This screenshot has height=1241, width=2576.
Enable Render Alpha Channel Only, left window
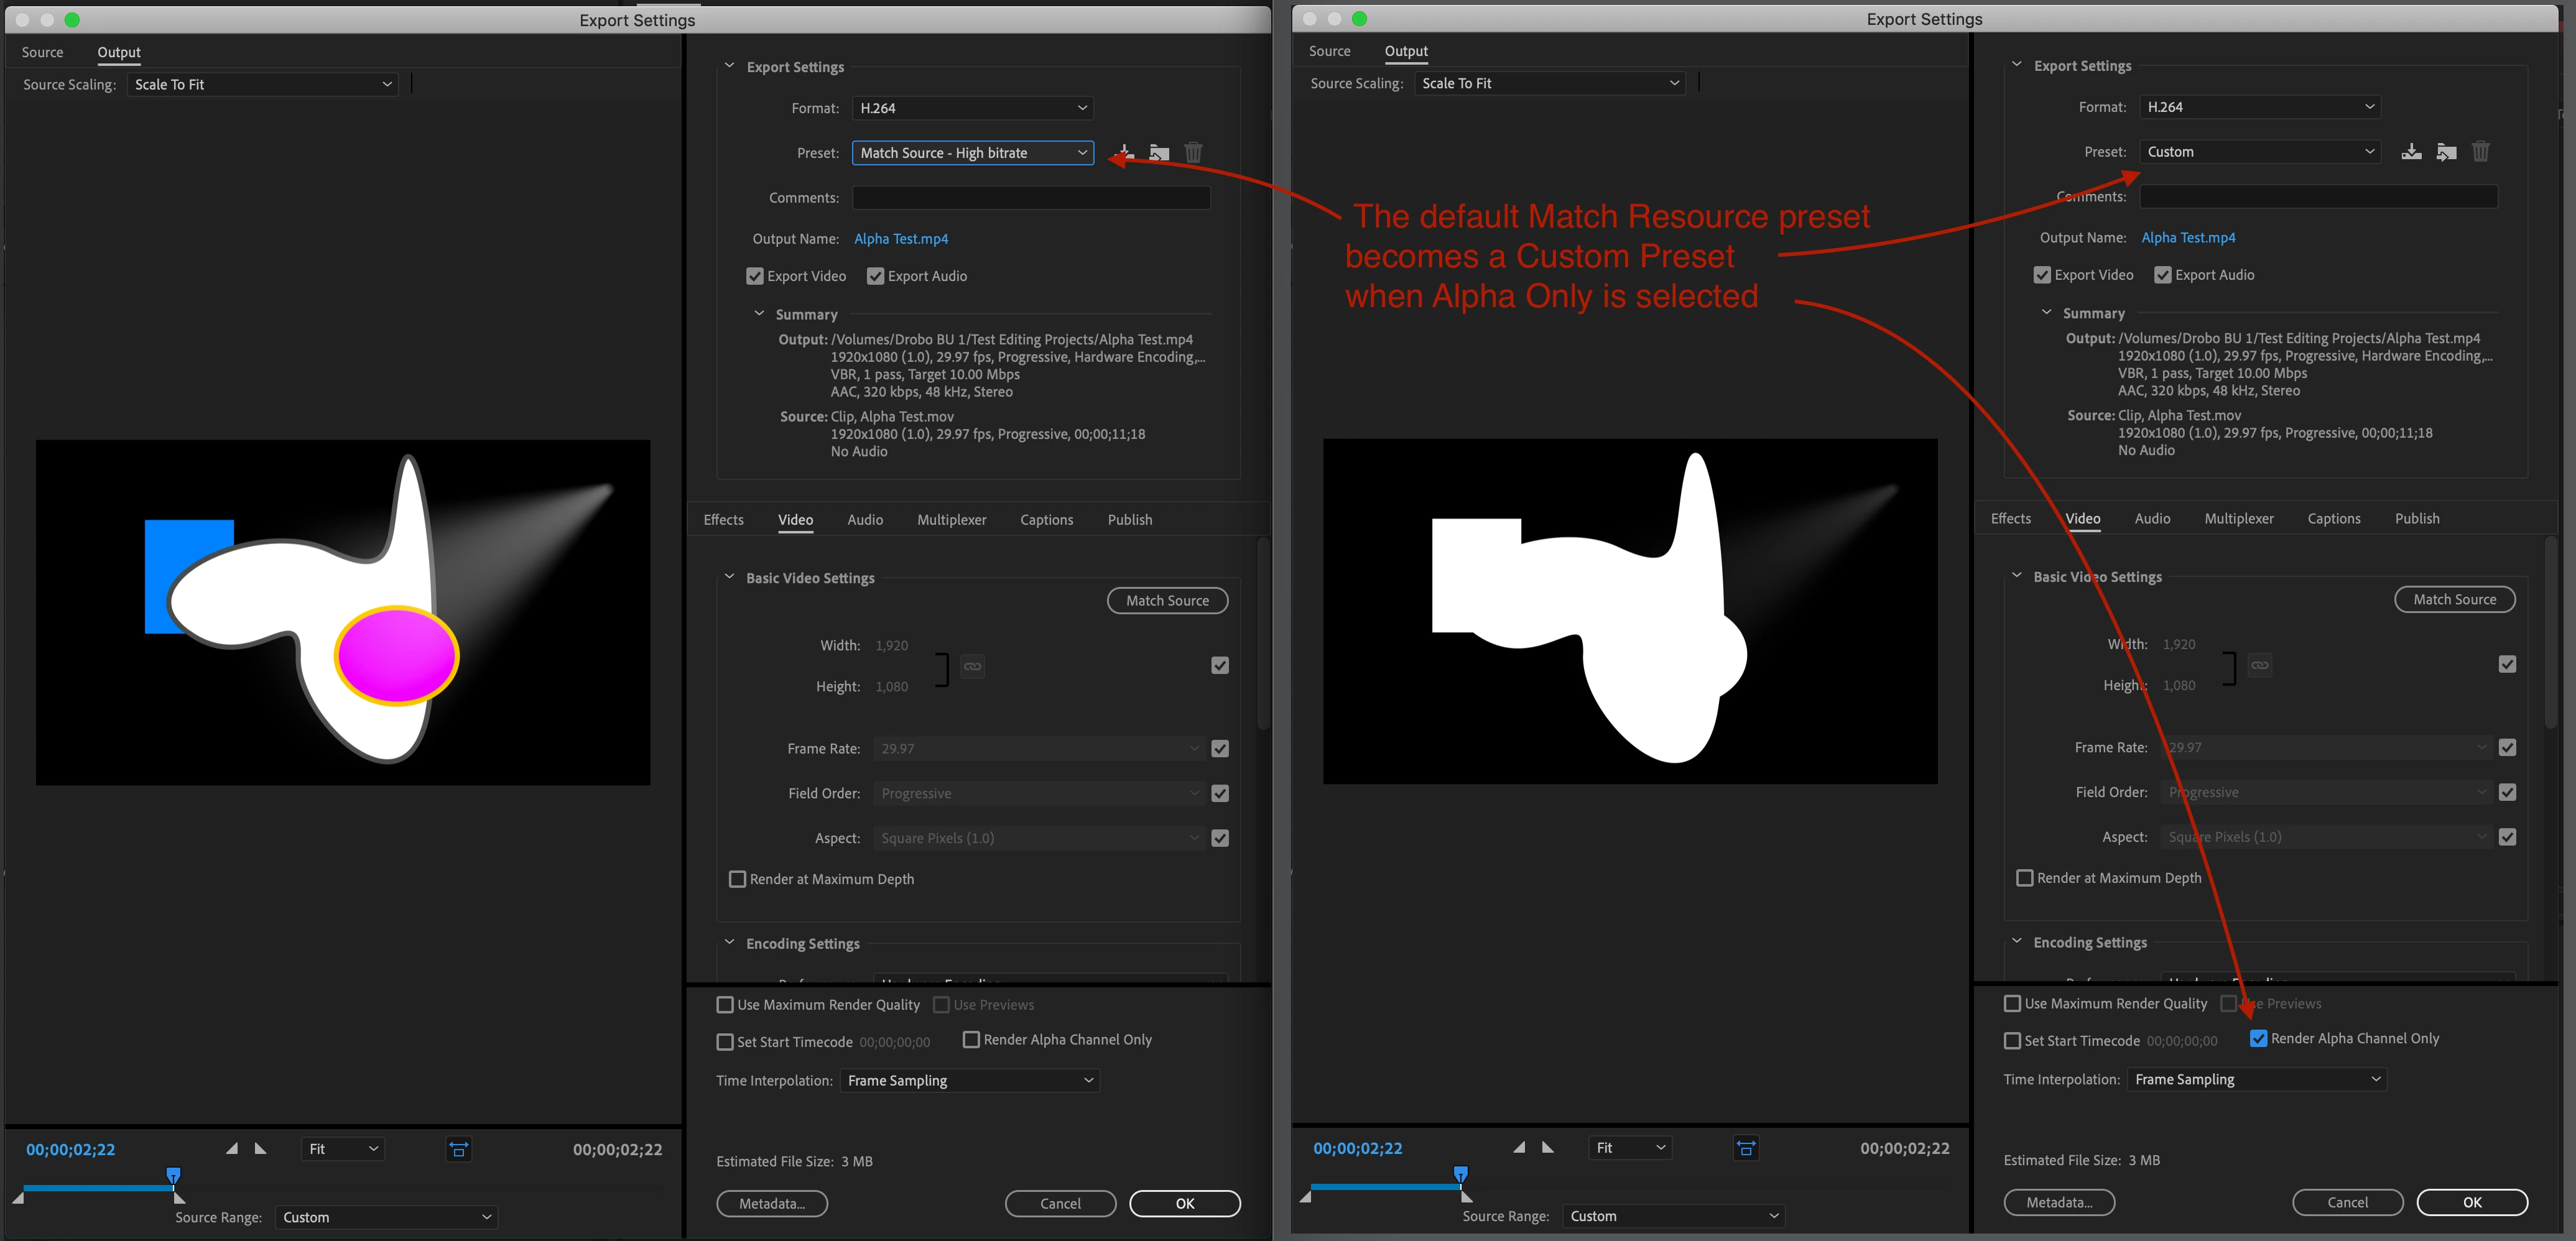pyautogui.click(x=971, y=1040)
